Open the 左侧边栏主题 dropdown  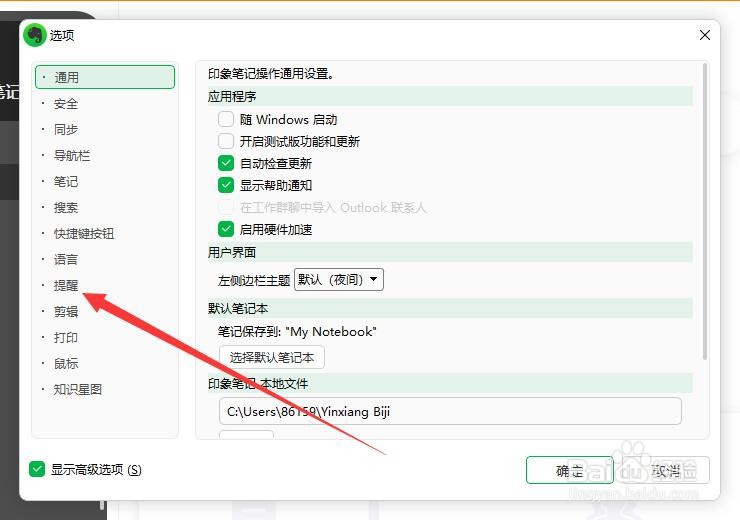(339, 280)
